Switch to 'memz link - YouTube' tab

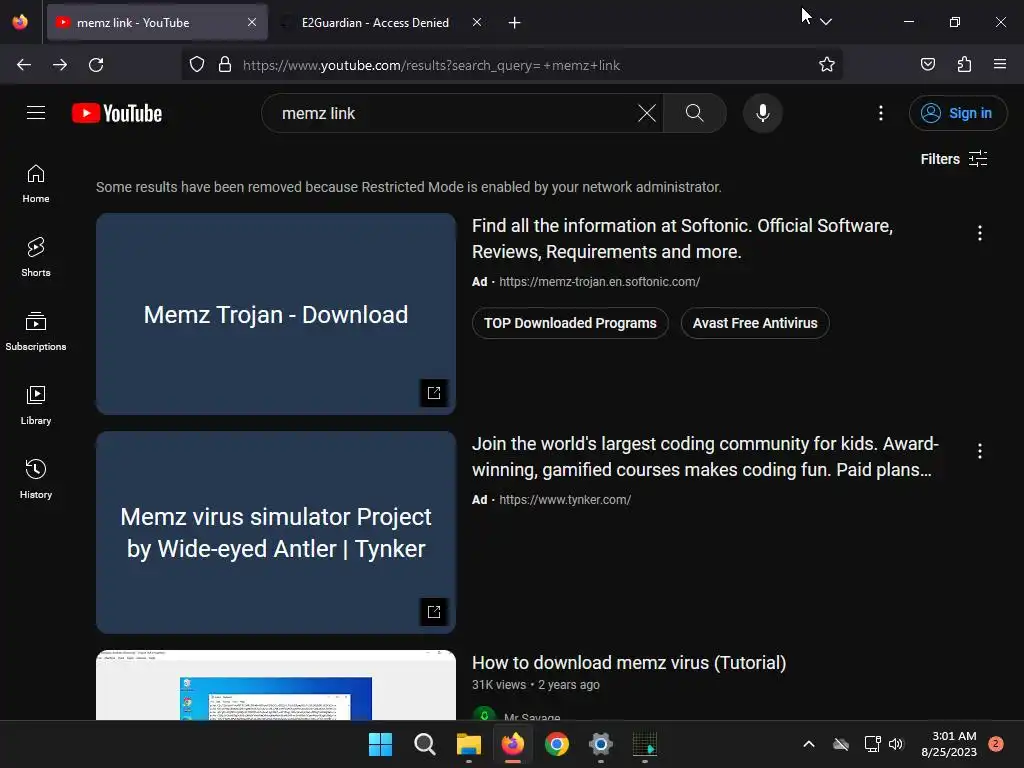click(x=157, y=22)
